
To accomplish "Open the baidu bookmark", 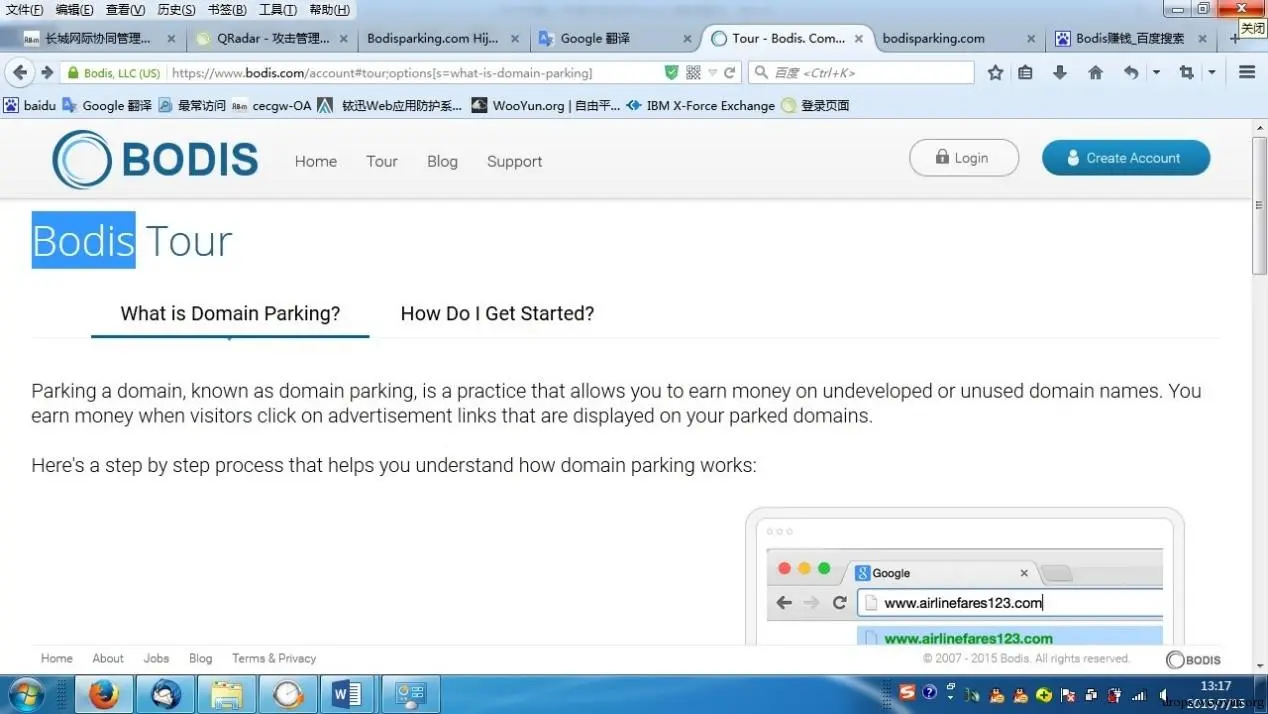I will [30, 105].
